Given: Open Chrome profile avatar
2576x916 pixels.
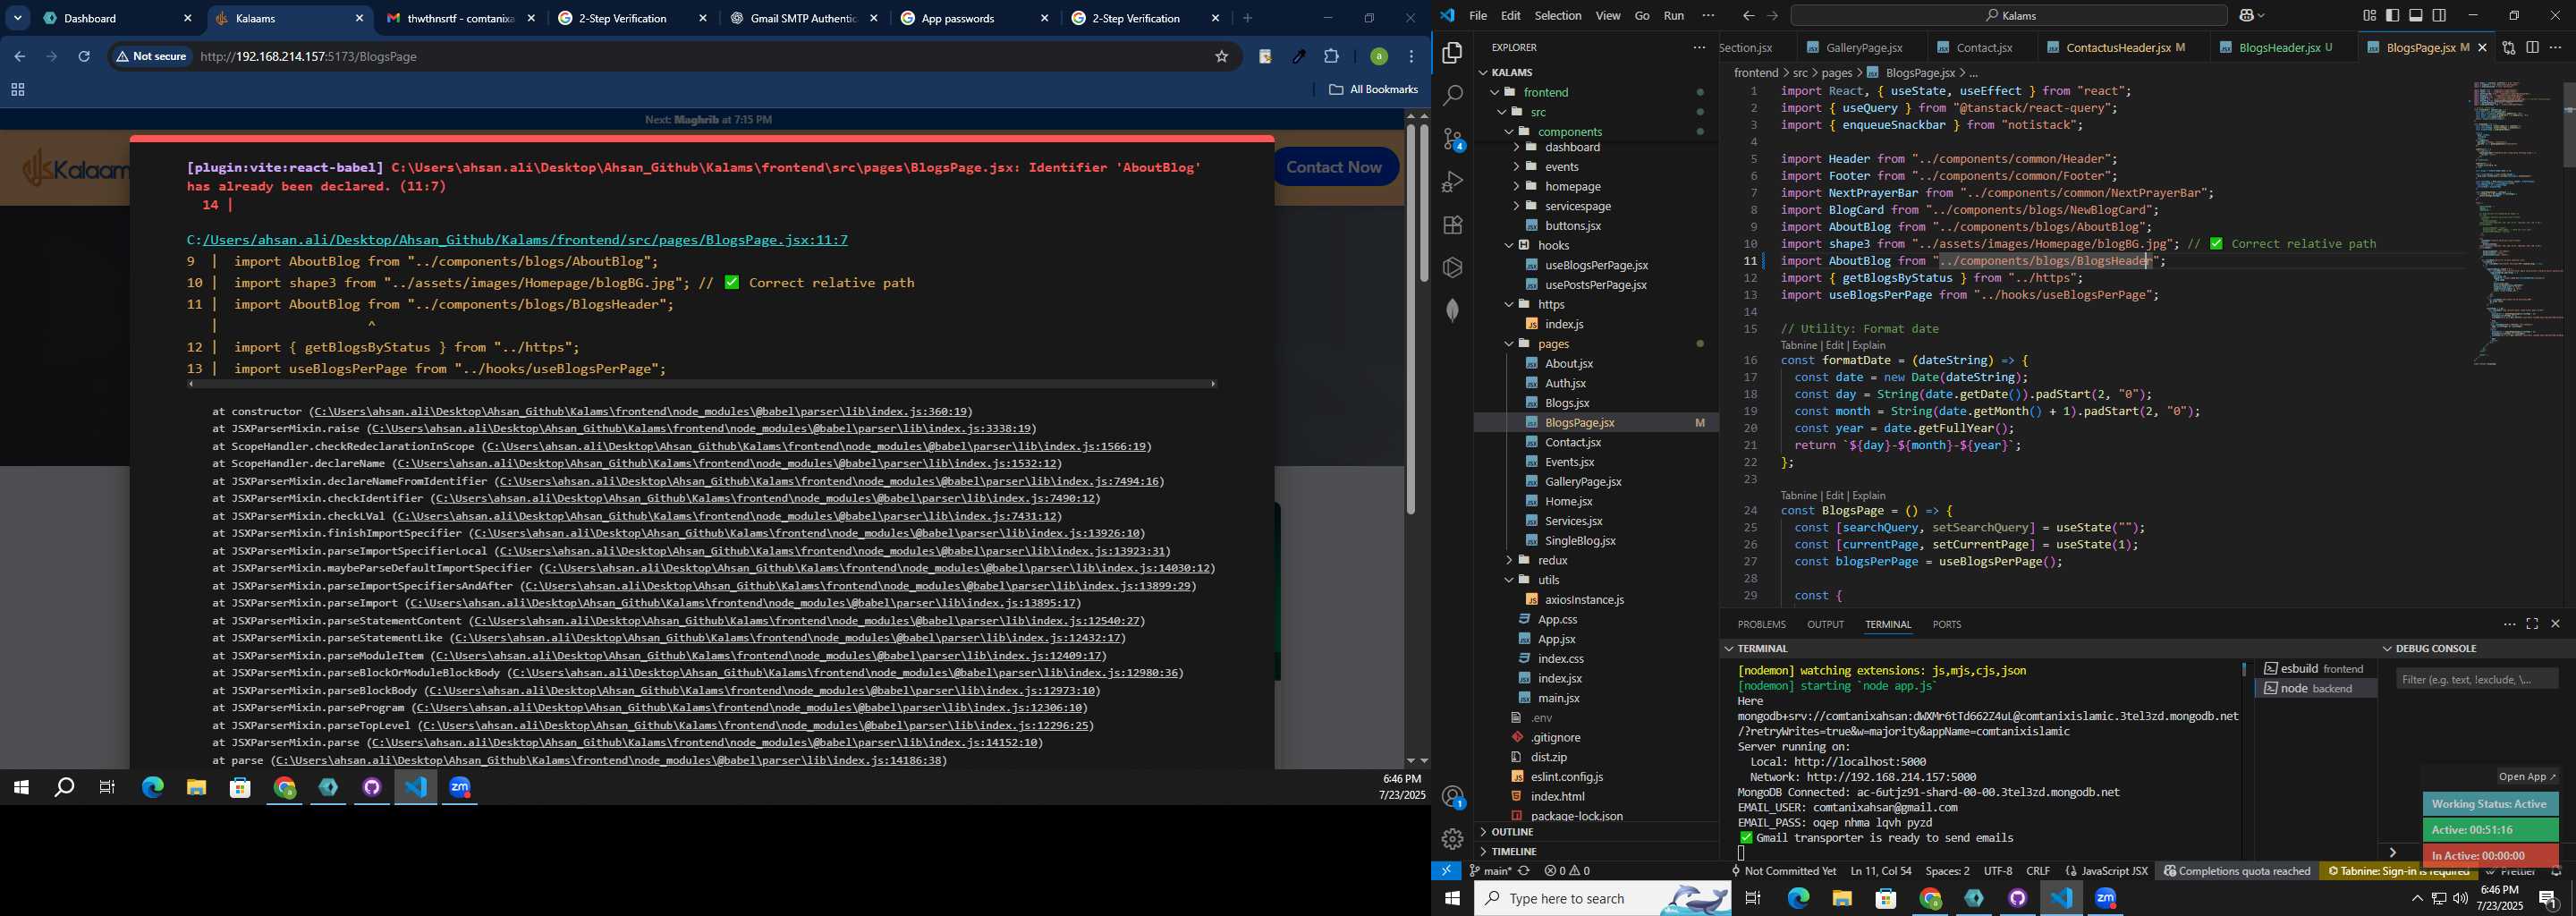Looking at the screenshot, I should [x=1378, y=57].
